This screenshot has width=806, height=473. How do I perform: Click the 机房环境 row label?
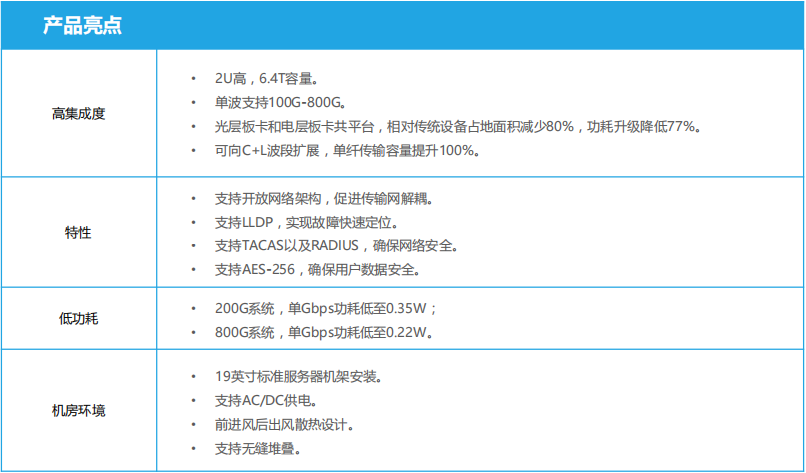point(78,410)
